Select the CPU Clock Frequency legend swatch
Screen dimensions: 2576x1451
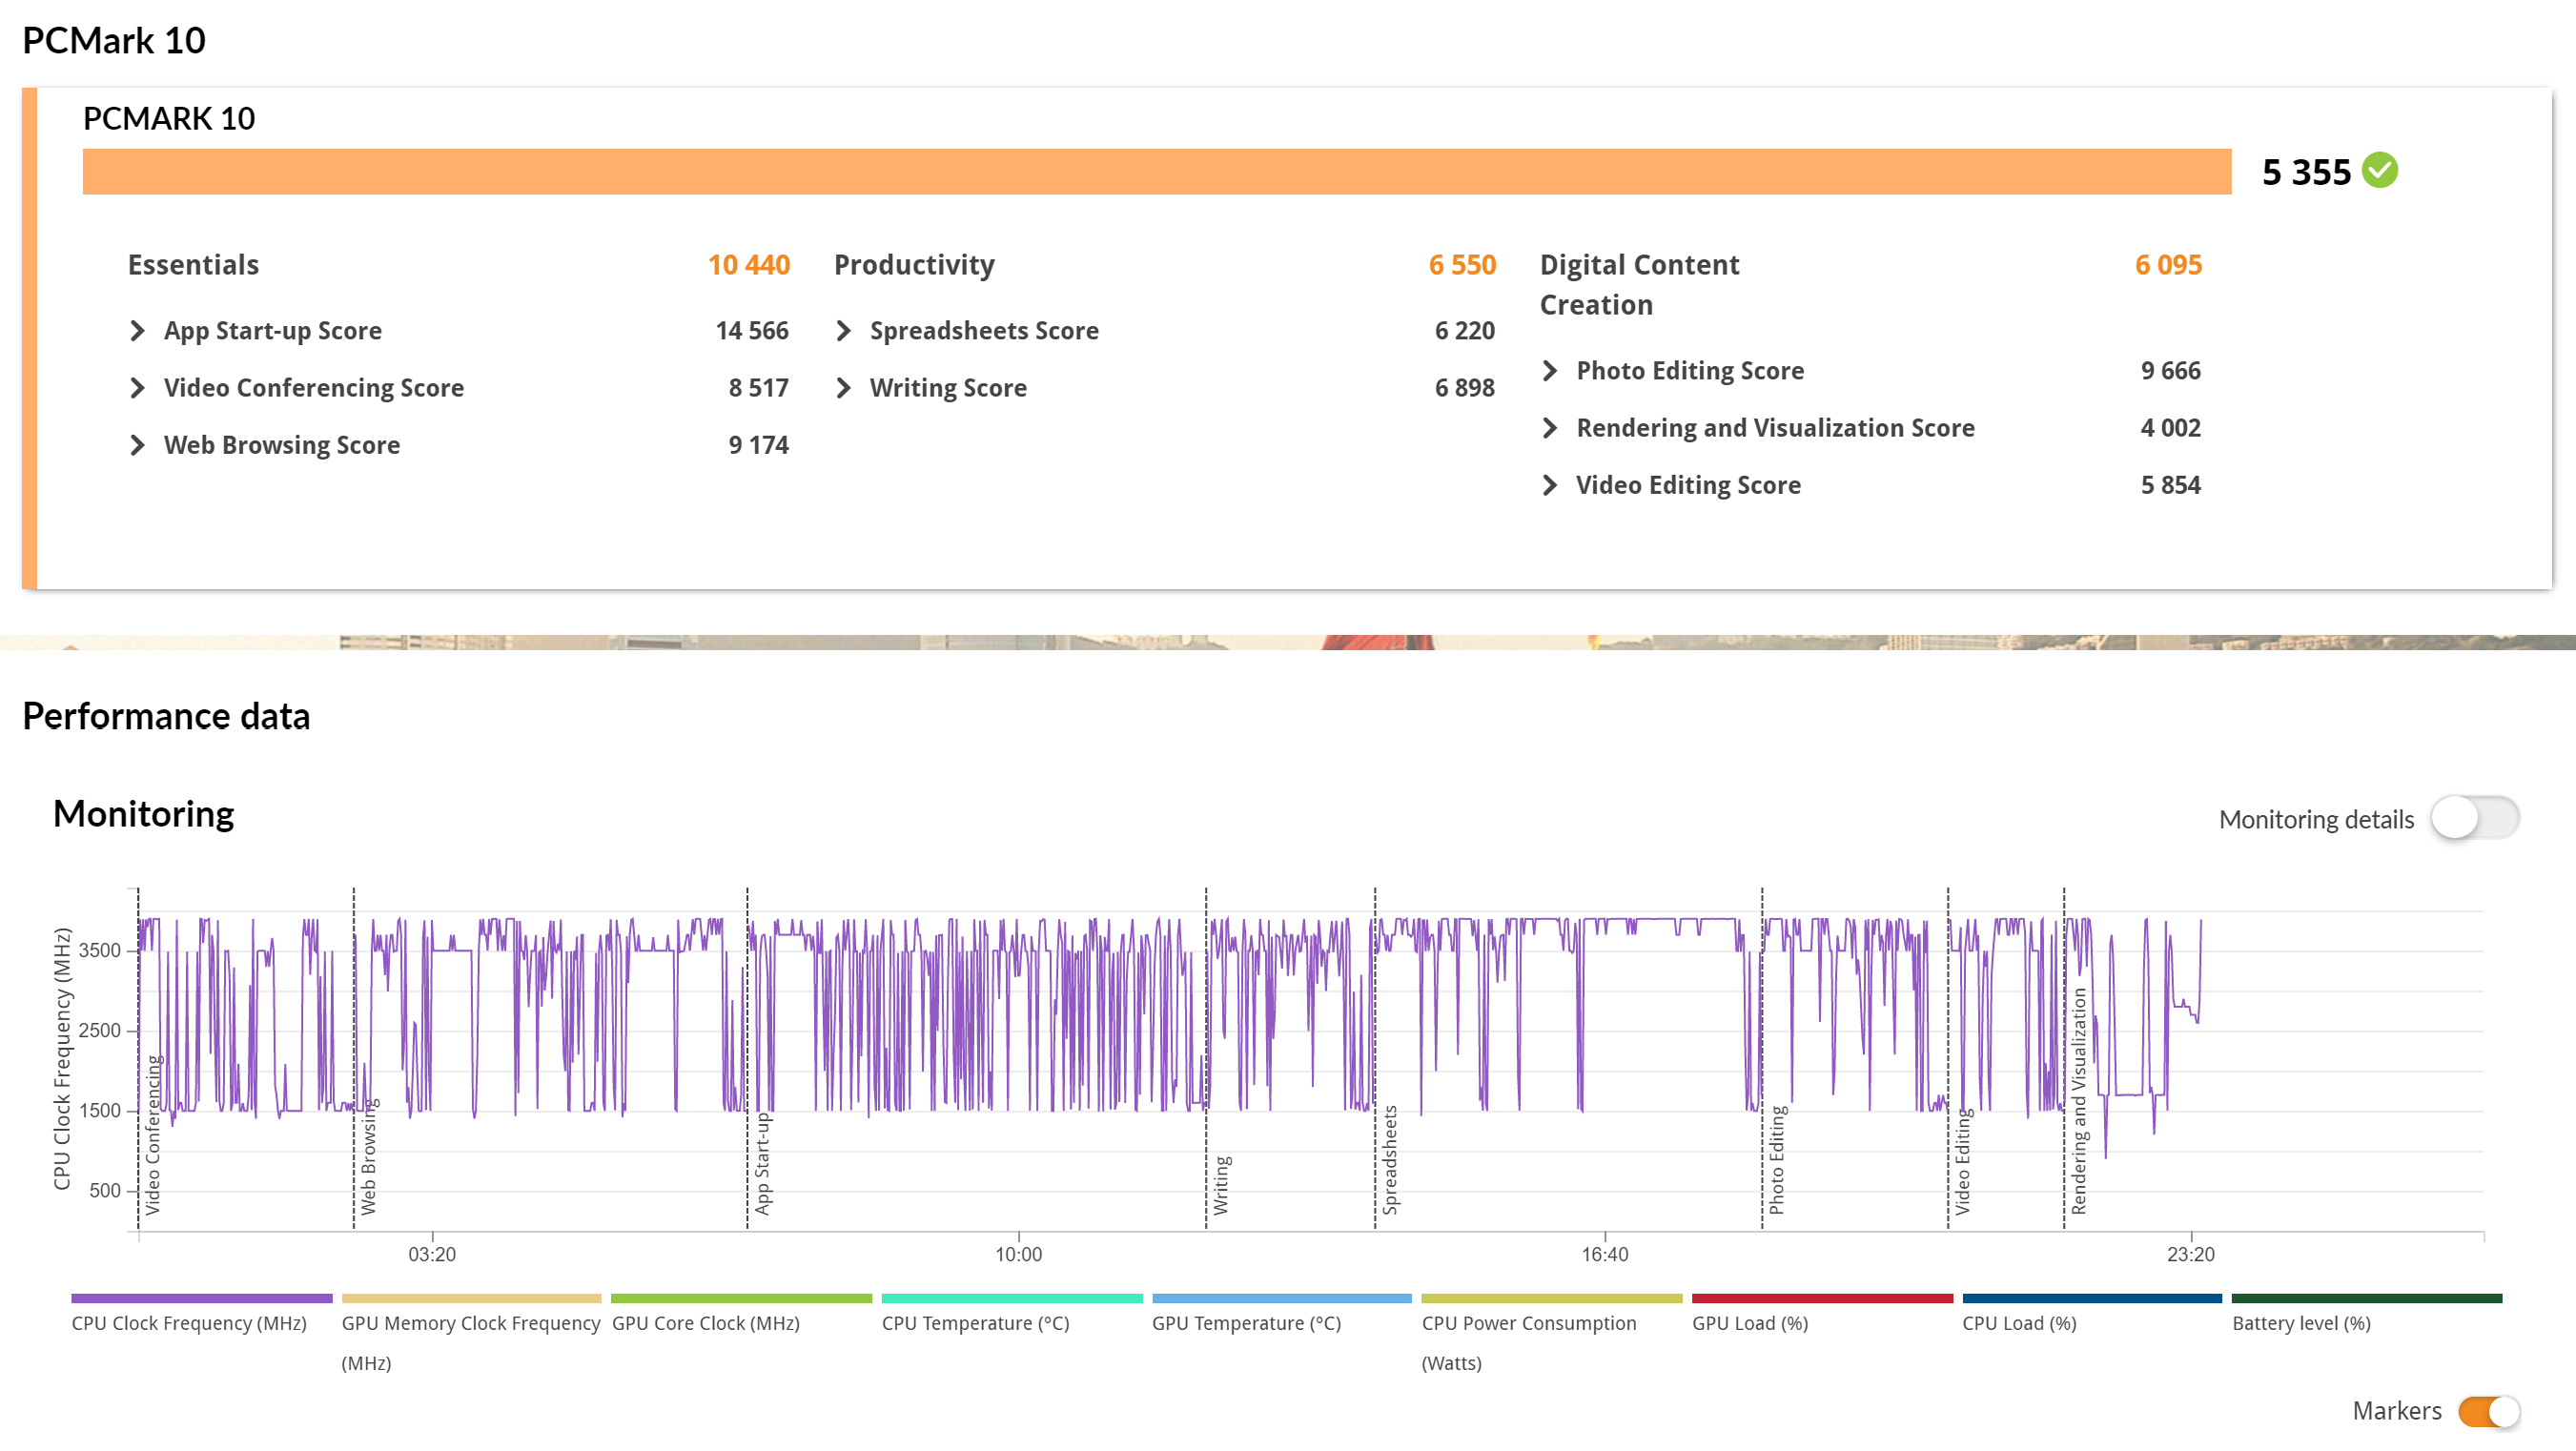(x=201, y=1298)
